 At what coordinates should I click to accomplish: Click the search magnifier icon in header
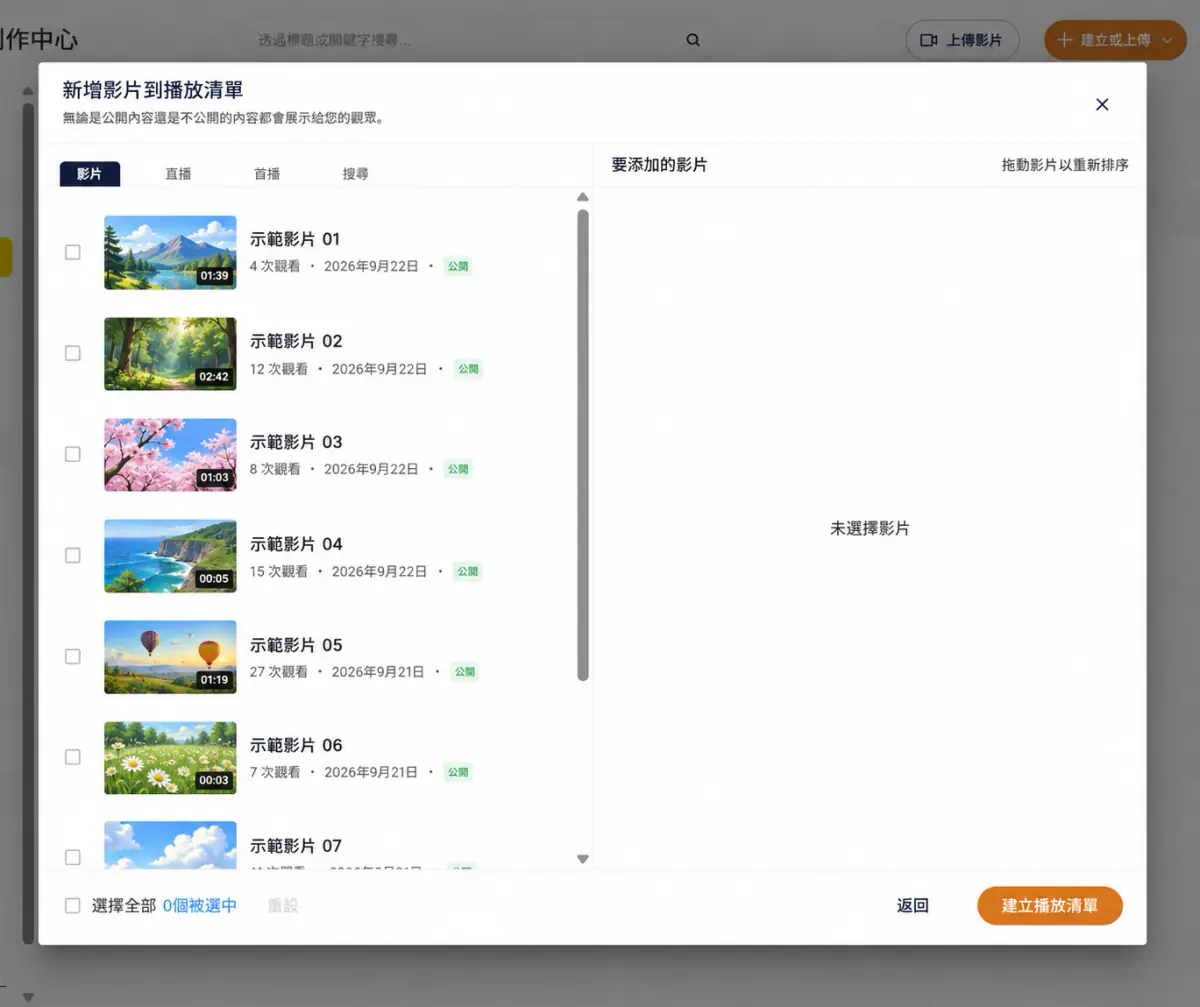[693, 40]
